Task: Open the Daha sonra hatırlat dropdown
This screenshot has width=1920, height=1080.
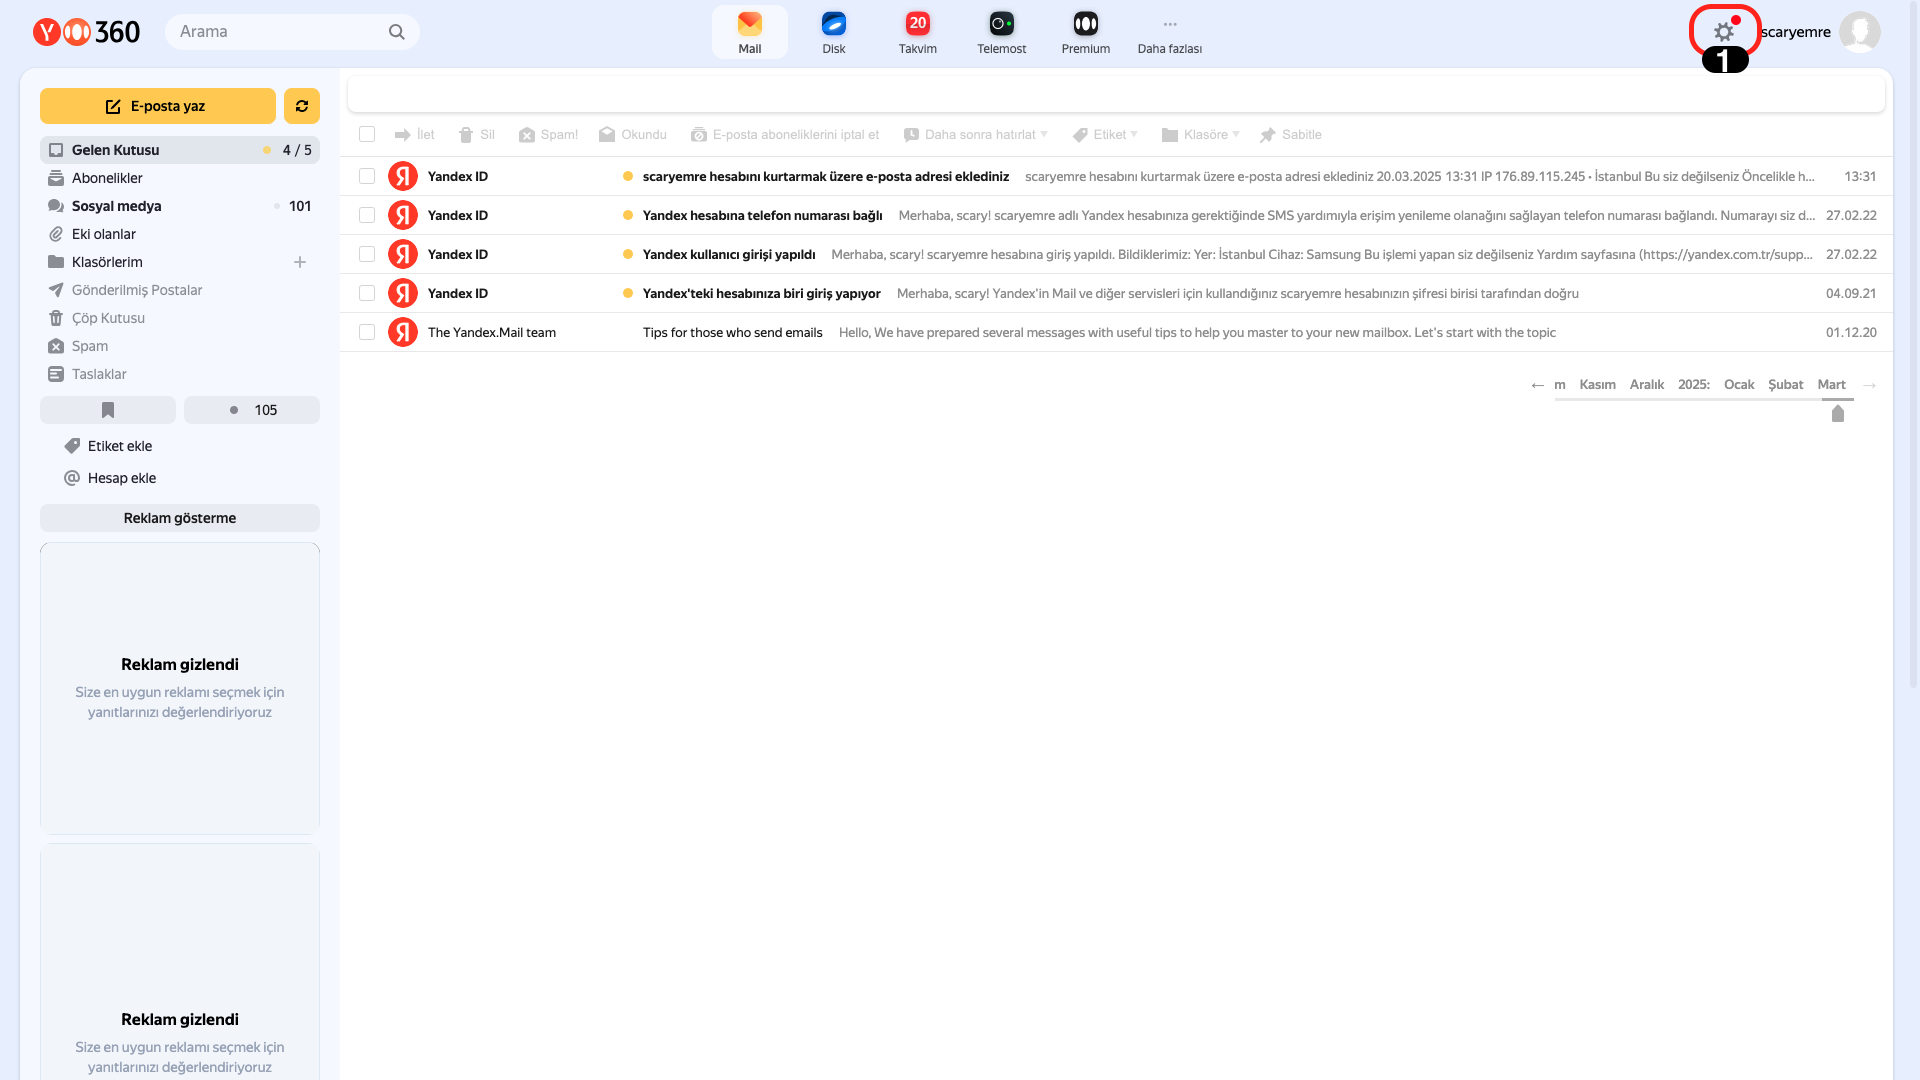Action: point(975,135)
